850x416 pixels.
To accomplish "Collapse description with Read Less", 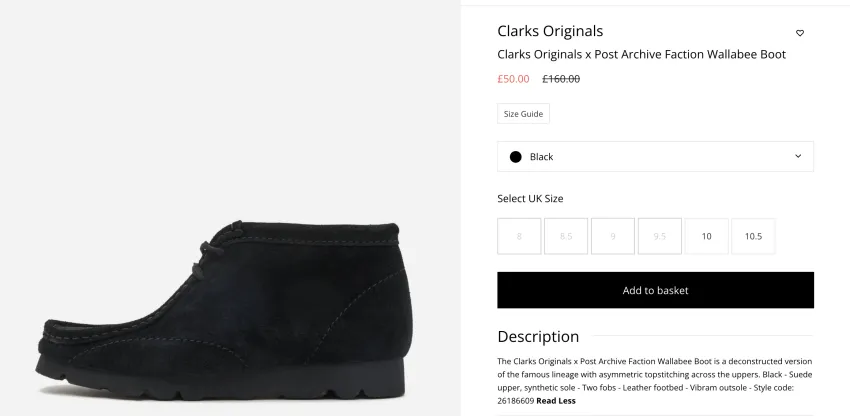I will coord(556,401).
